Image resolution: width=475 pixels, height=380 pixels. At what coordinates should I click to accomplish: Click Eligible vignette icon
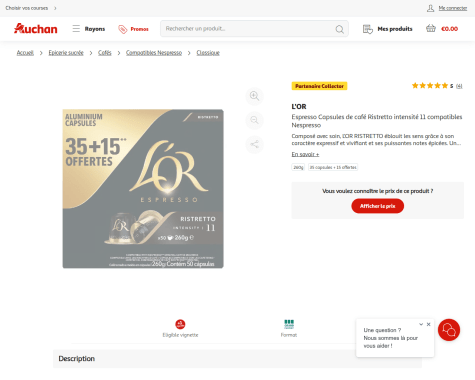[180, 324]
